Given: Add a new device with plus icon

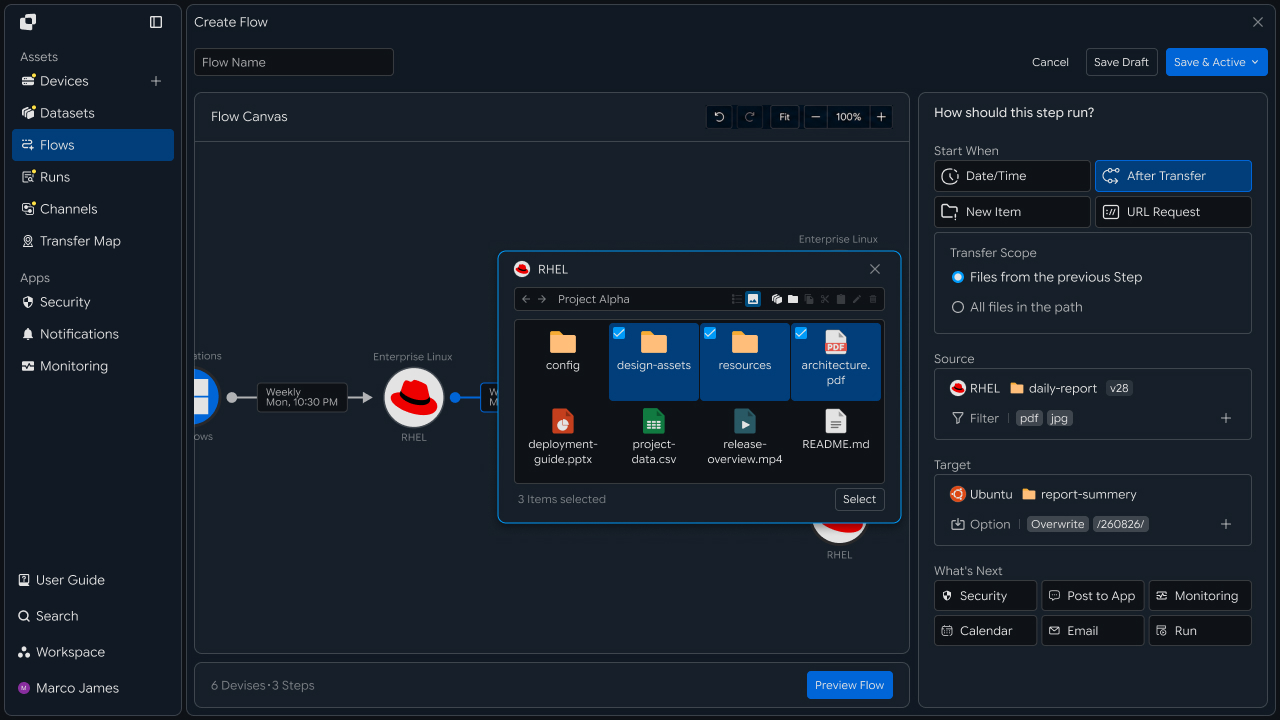Looking at the screenshot, I should (156, 81).
